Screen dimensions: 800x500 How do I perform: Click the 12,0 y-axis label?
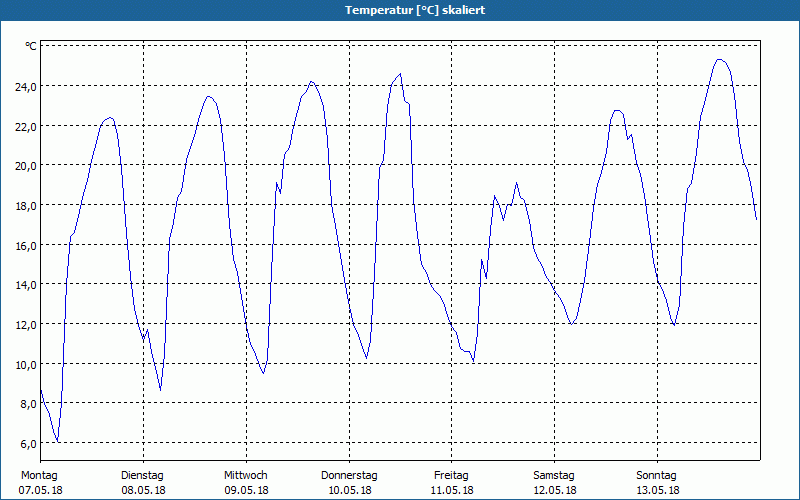(x=26, y=324)
